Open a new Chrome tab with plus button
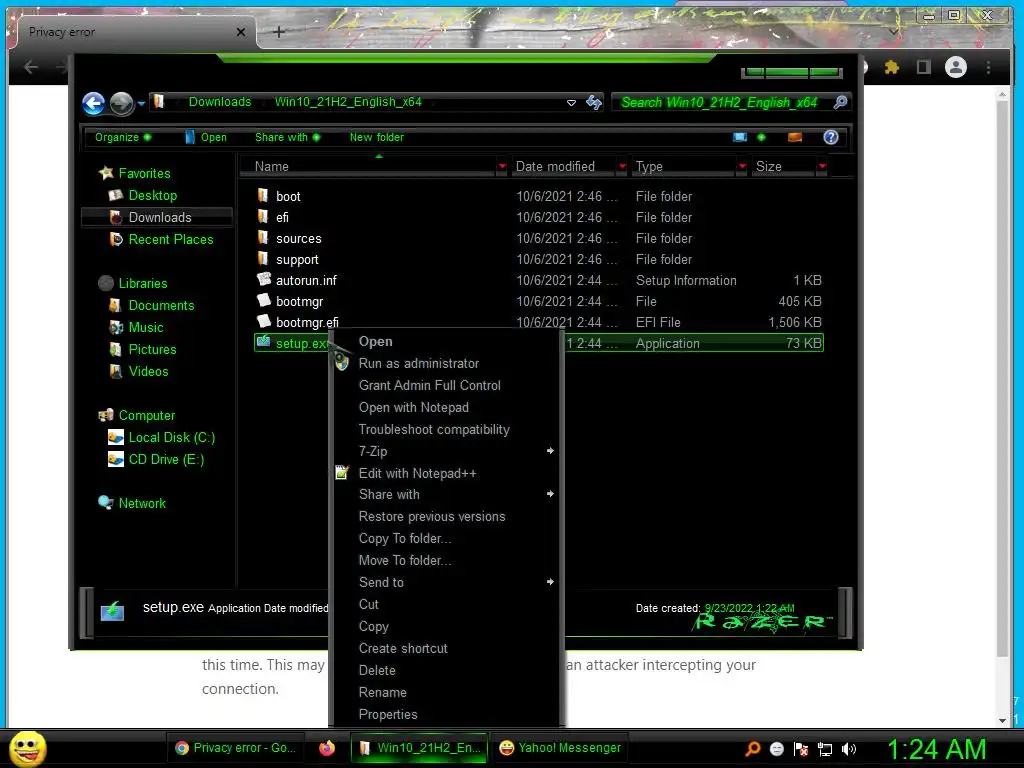 (279, 32)
